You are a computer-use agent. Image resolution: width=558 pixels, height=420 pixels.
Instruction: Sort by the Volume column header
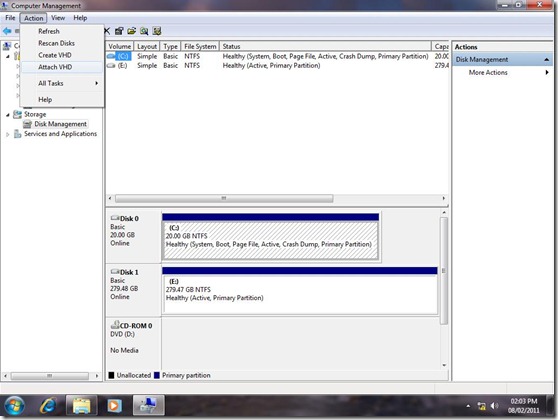[120, 46]
